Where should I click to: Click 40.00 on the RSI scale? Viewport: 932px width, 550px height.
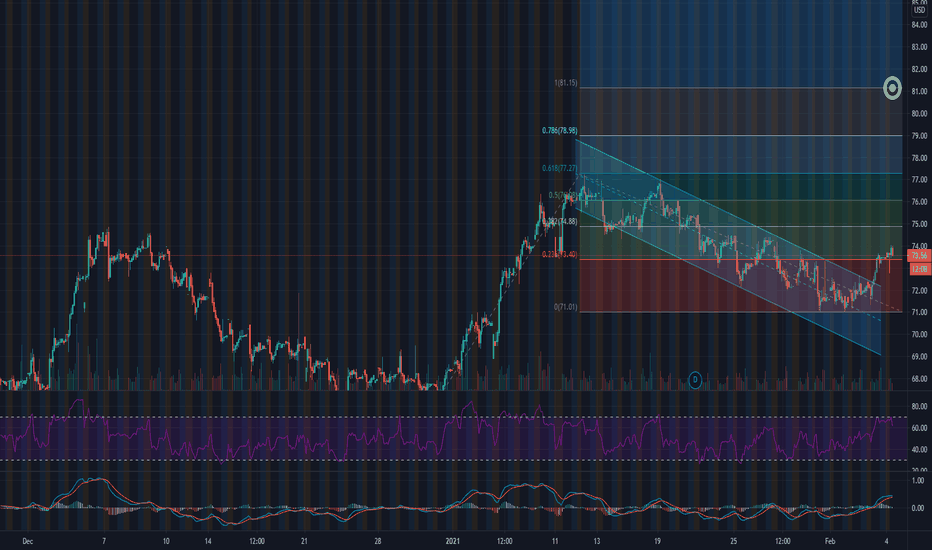[919, 450]
